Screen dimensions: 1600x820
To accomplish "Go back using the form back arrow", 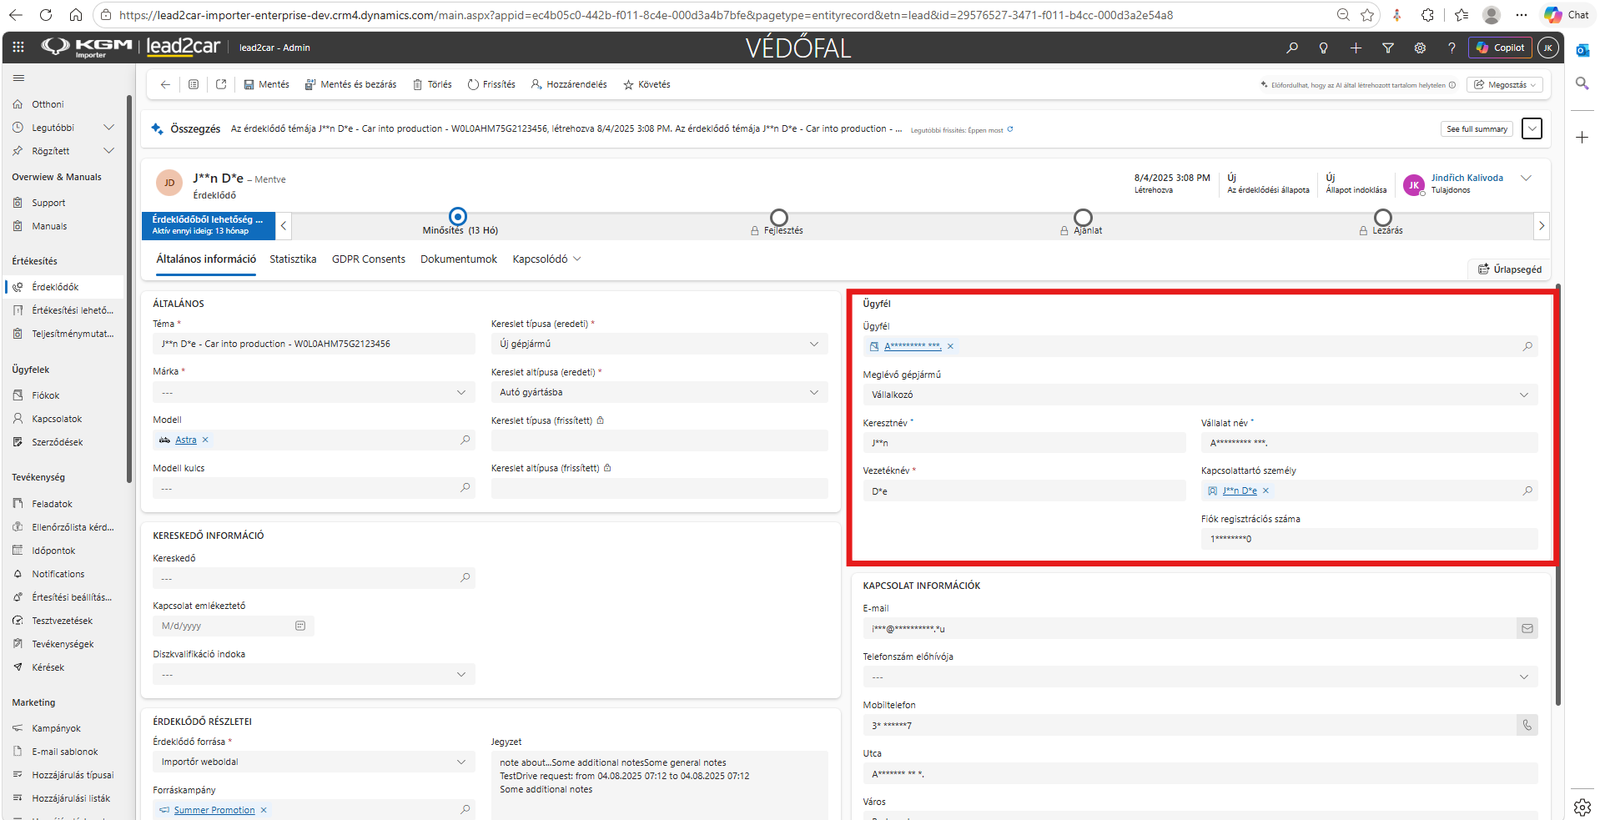I will (x=165, y=85).
